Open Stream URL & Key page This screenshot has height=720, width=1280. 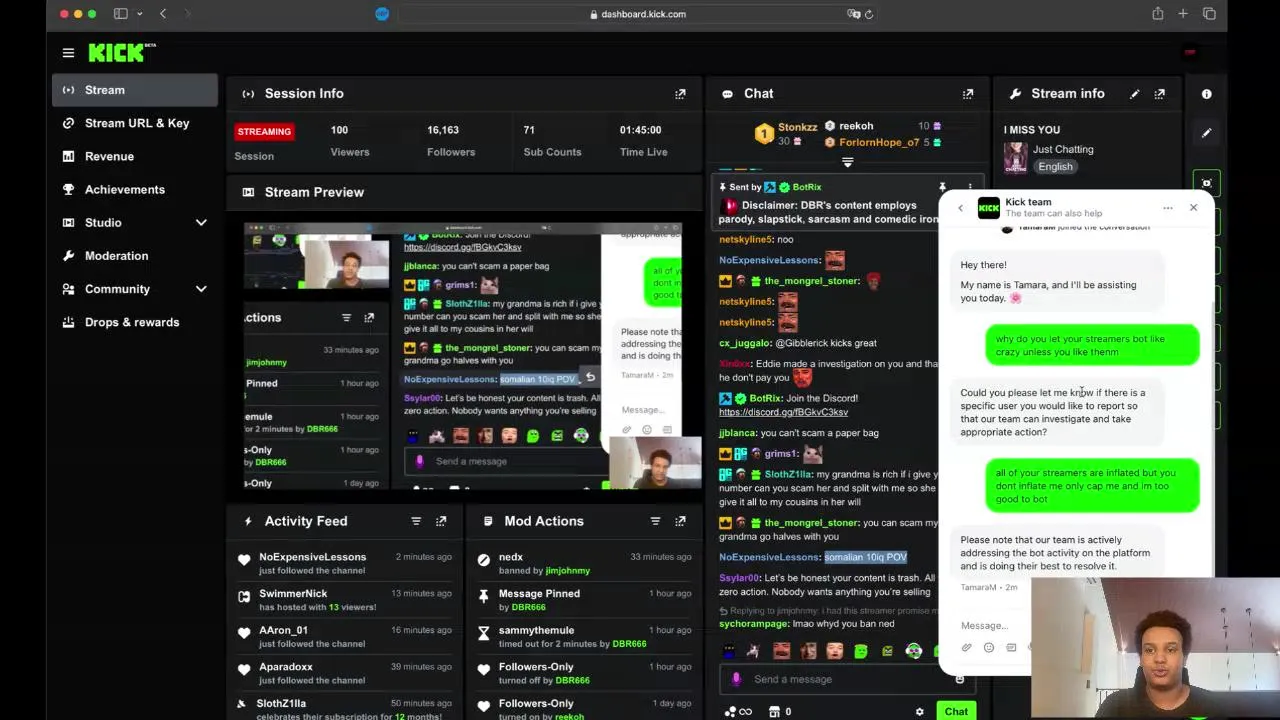135,123
